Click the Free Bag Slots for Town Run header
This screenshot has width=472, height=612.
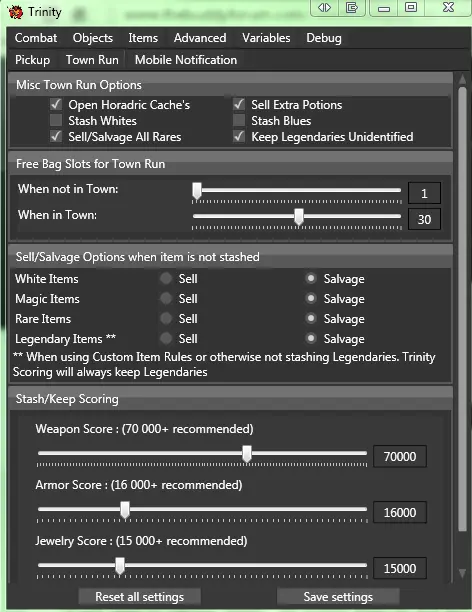(231, 164)
